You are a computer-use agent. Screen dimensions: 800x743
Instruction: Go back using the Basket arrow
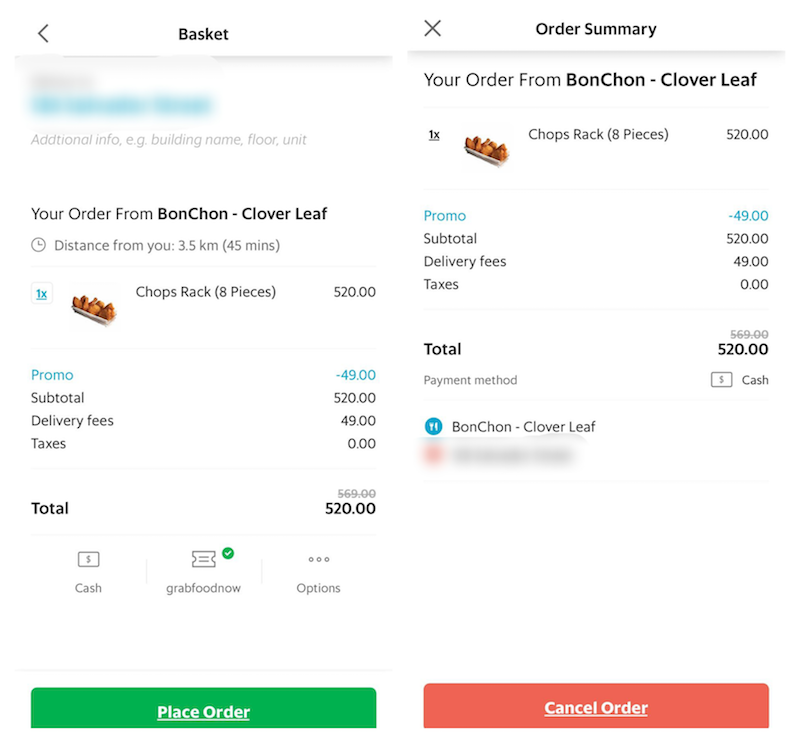tap(43, 34)
